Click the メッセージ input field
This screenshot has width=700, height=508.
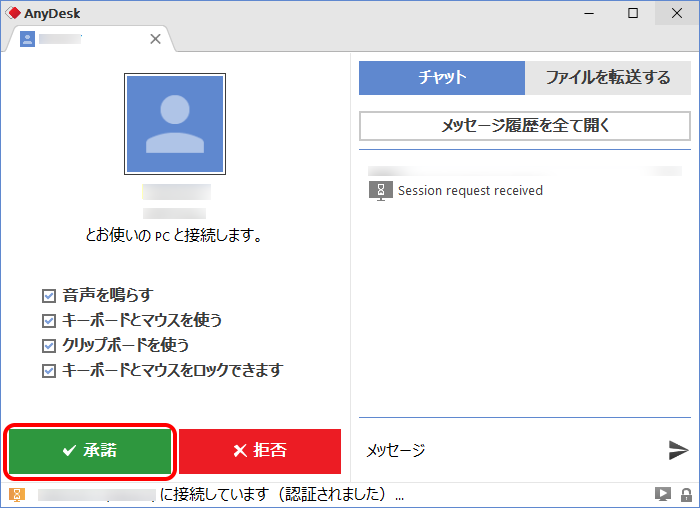511,450
